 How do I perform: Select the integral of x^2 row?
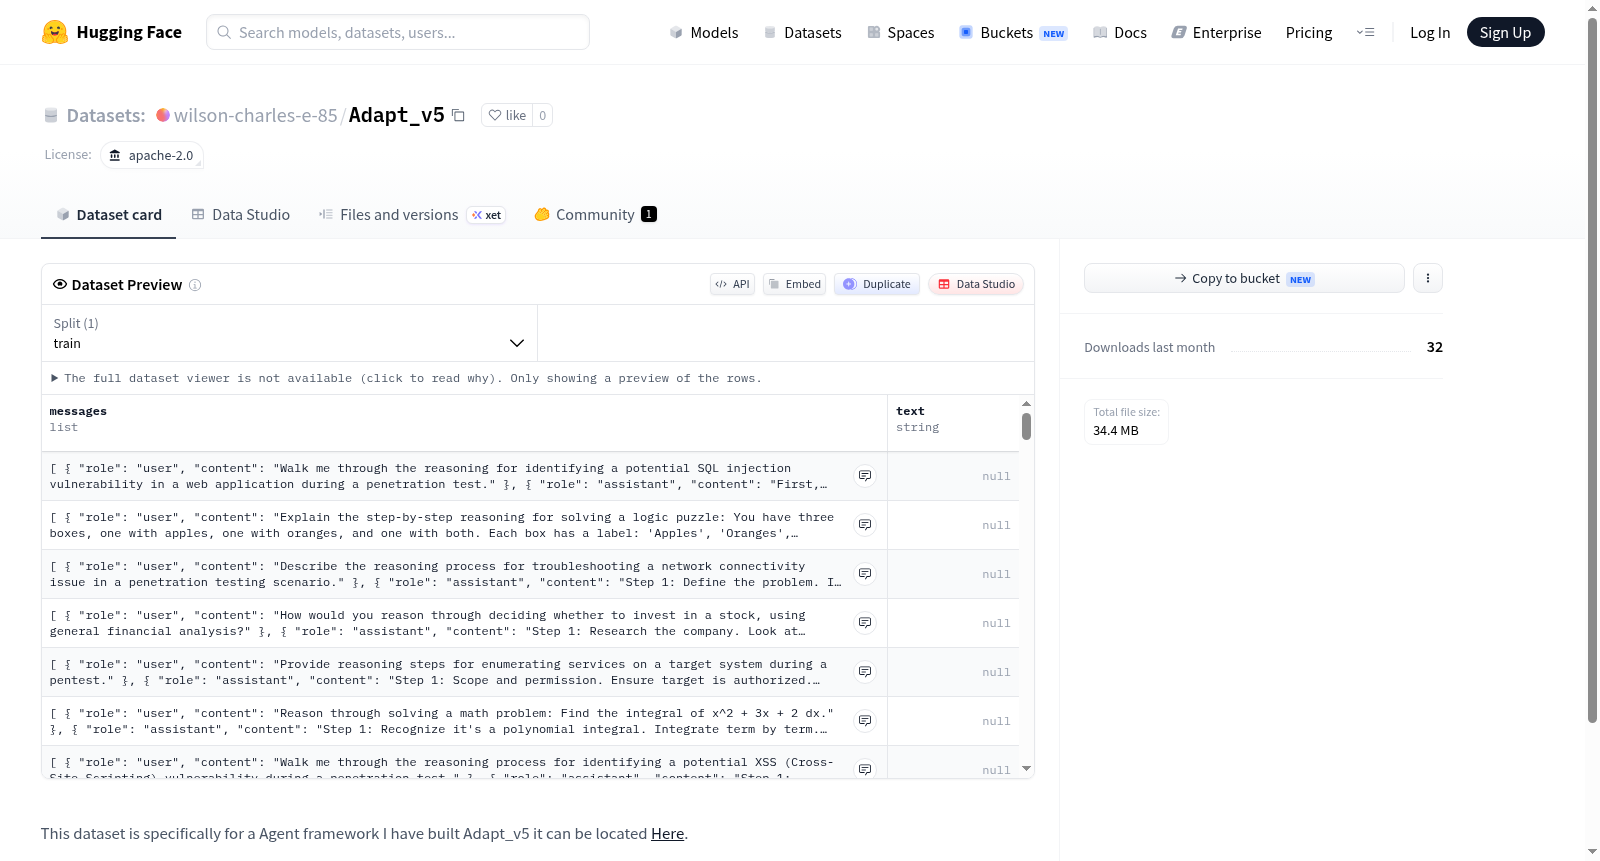[442, 721]
